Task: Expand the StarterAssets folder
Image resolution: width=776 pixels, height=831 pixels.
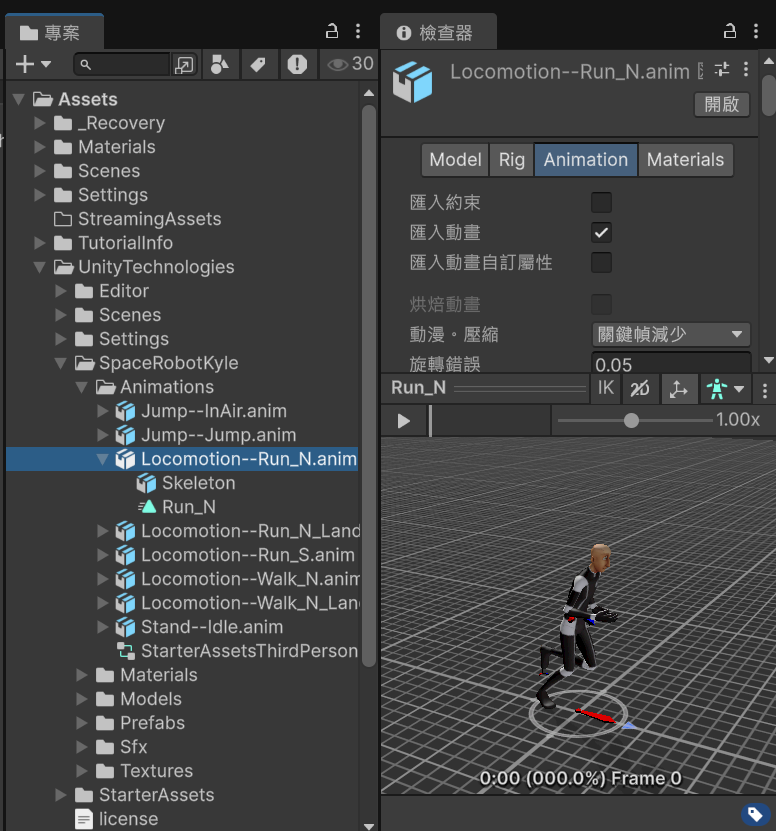Action: tap(60, 795)
